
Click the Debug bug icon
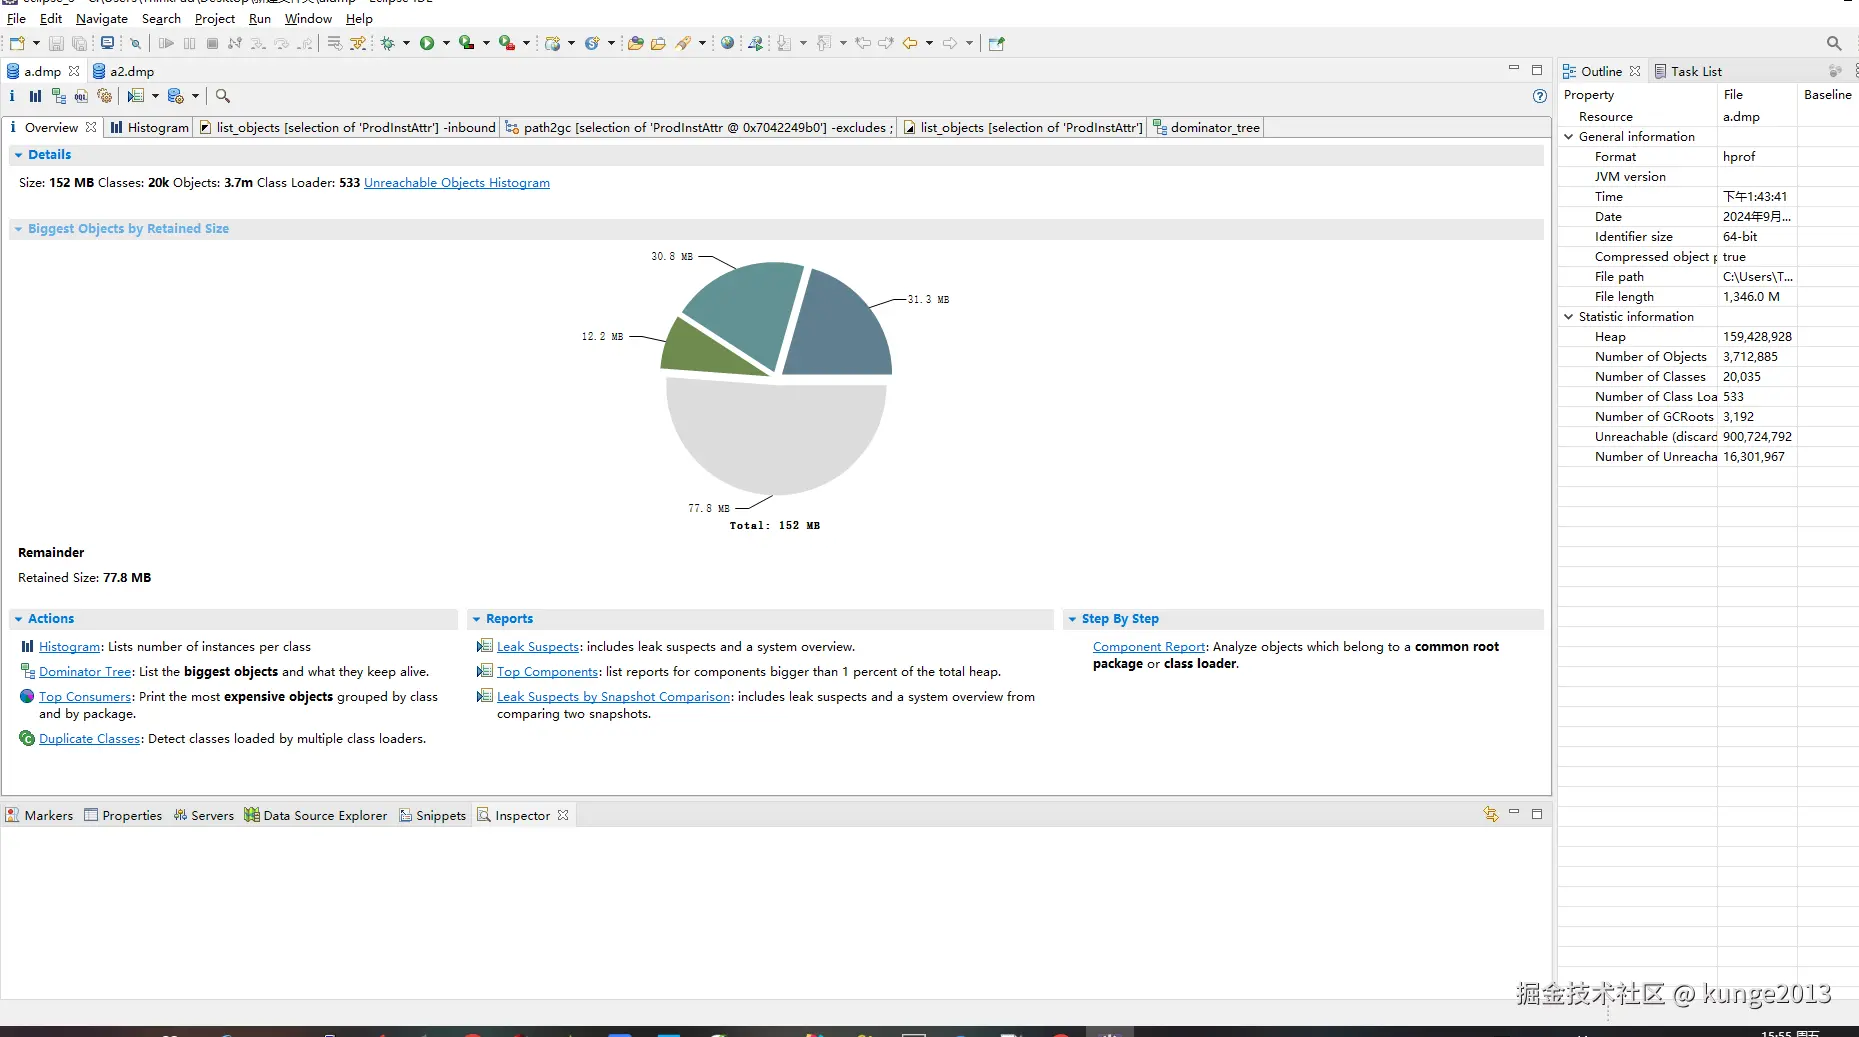pos(388,43)
